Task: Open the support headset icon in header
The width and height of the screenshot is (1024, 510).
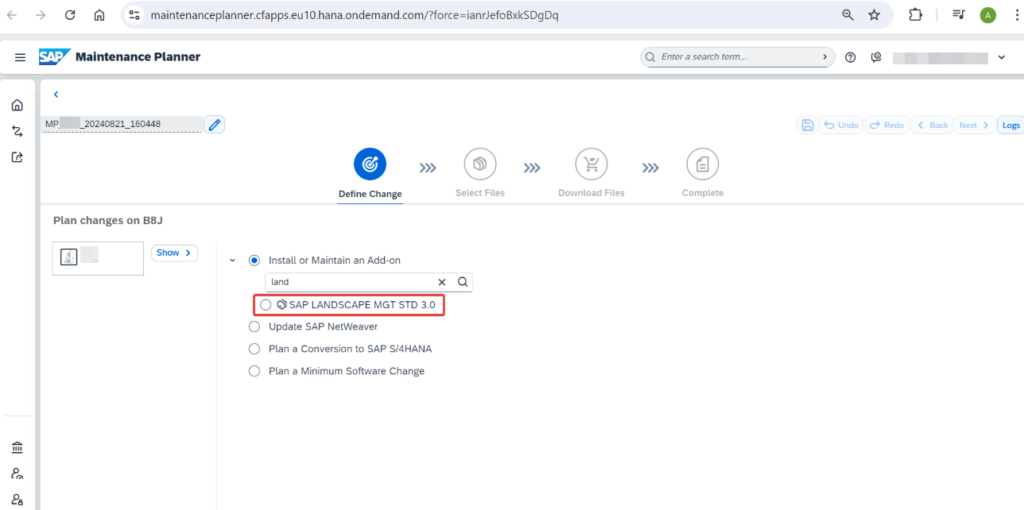Action: point(876,57)
